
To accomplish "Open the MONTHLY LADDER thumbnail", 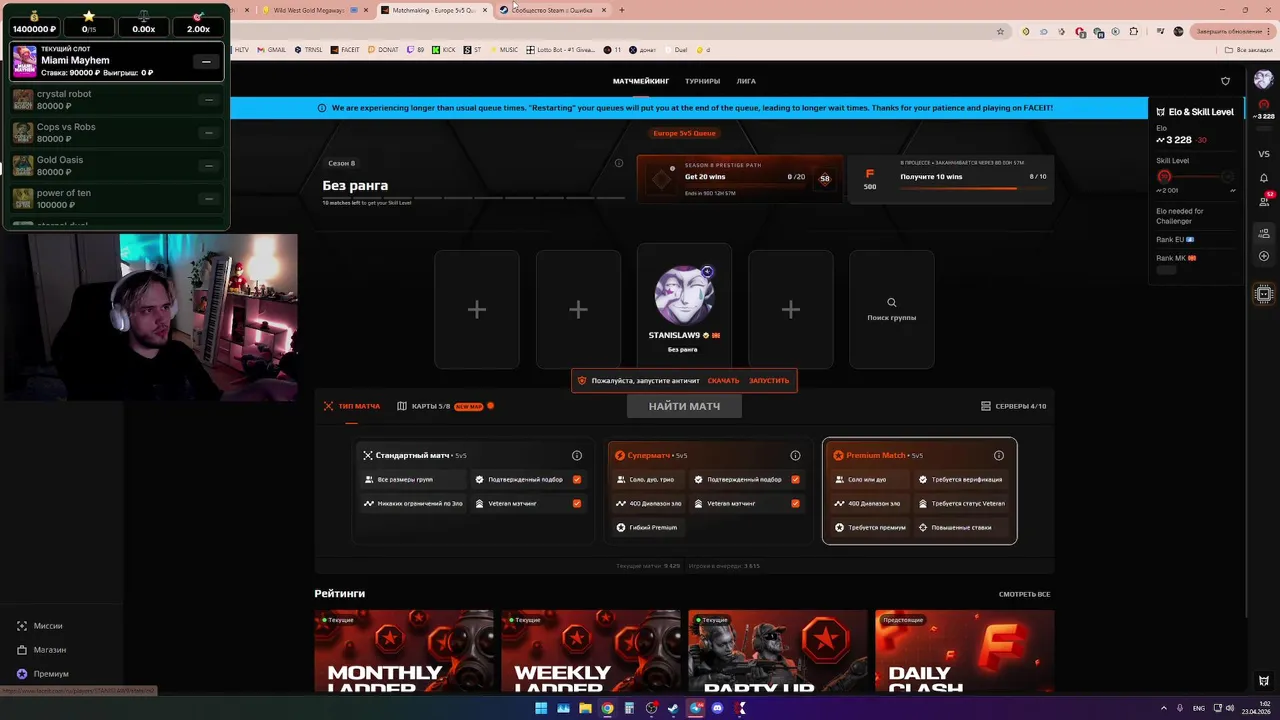I will [x=404, y=651].
